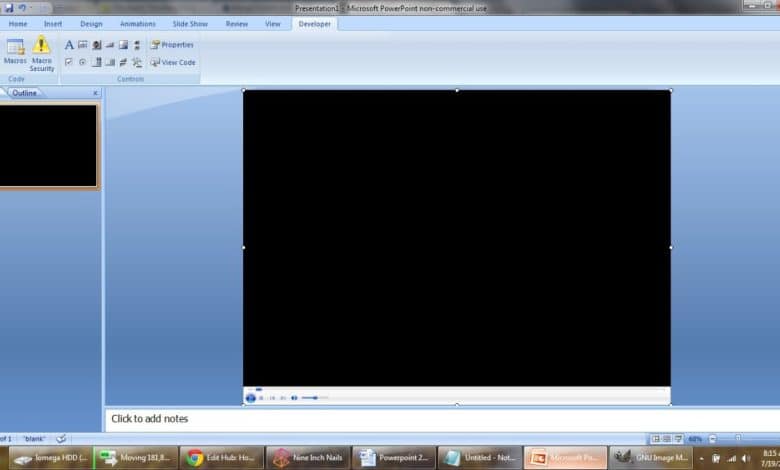Switch to Normal view in status bar

(656, 439)
